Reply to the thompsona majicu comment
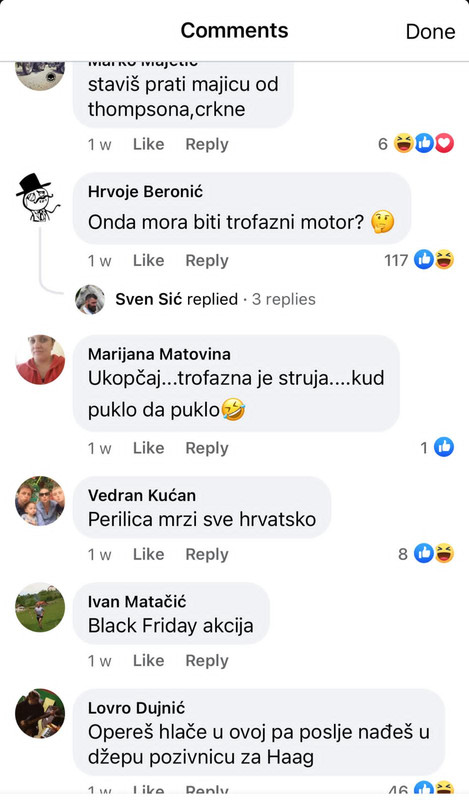Screen dimensions: 469x800 tap(207, 144)
